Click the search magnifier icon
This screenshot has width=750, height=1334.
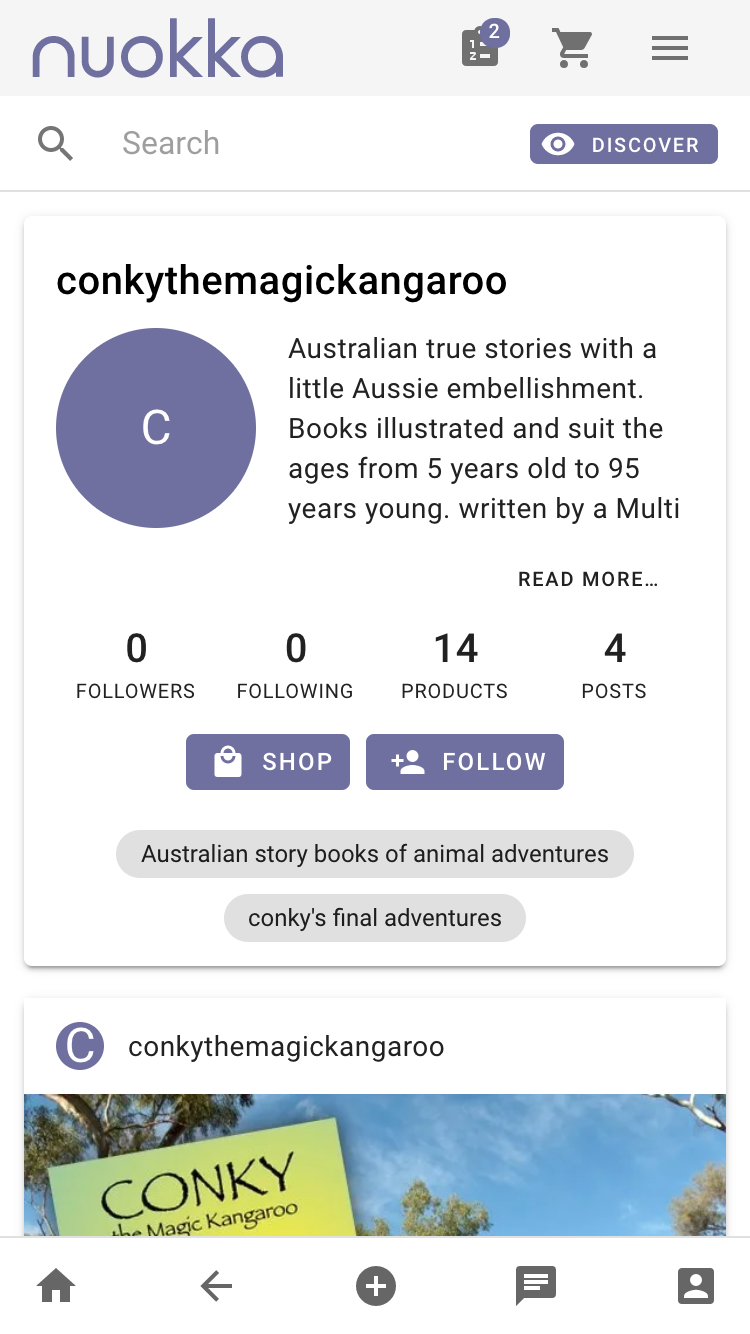56,144
